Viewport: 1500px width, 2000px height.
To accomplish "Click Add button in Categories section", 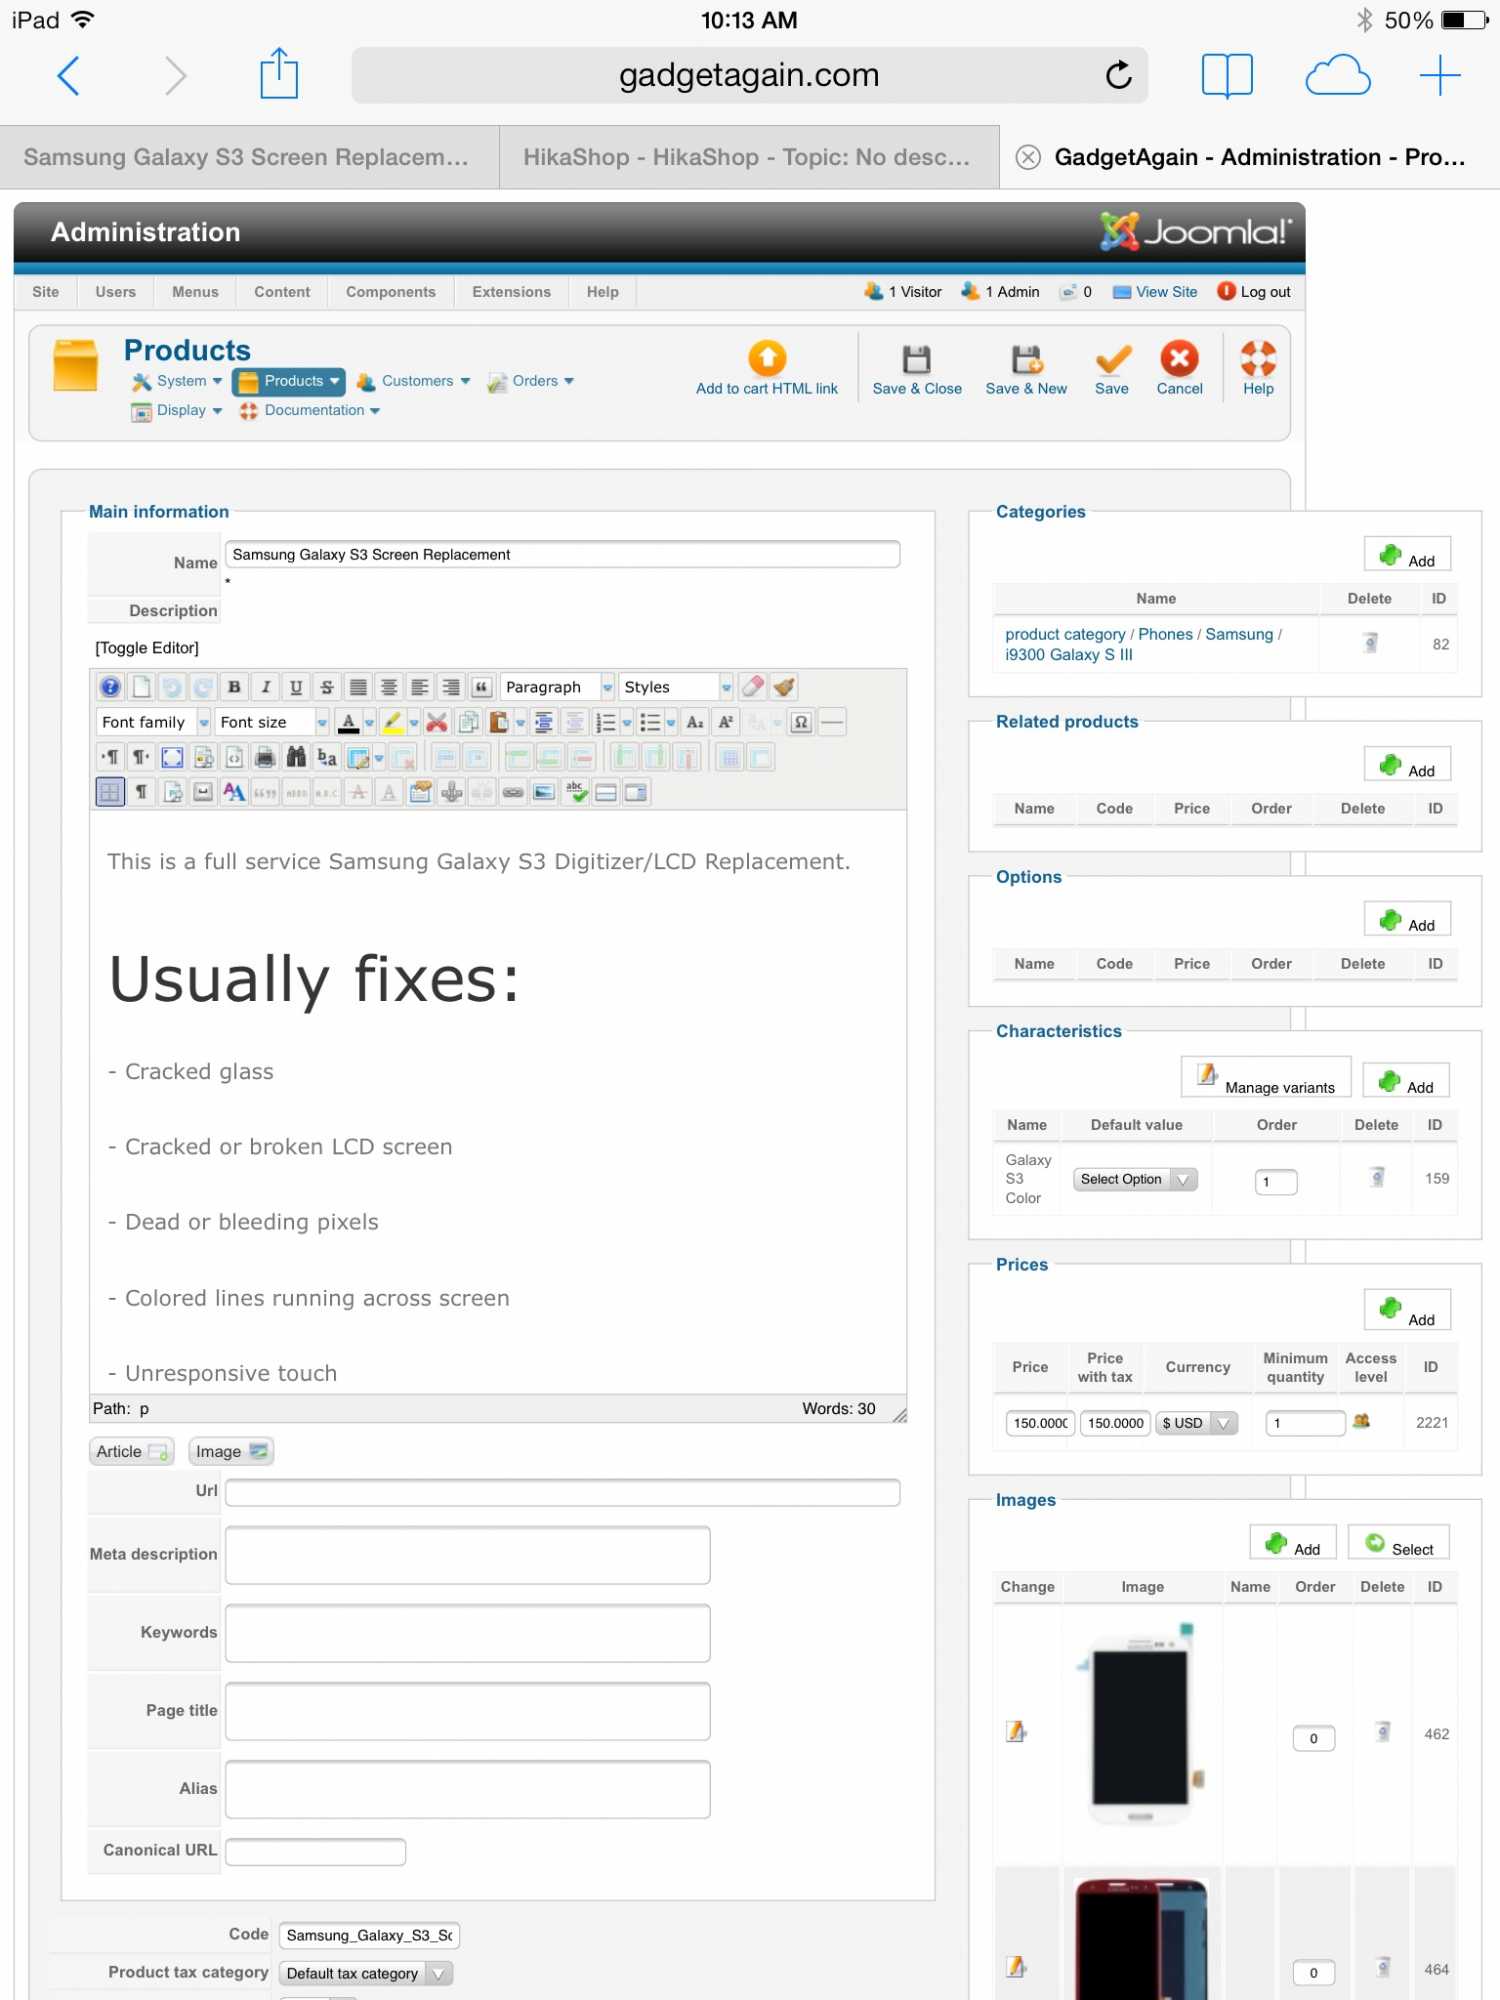I will tap(1408, 555).
